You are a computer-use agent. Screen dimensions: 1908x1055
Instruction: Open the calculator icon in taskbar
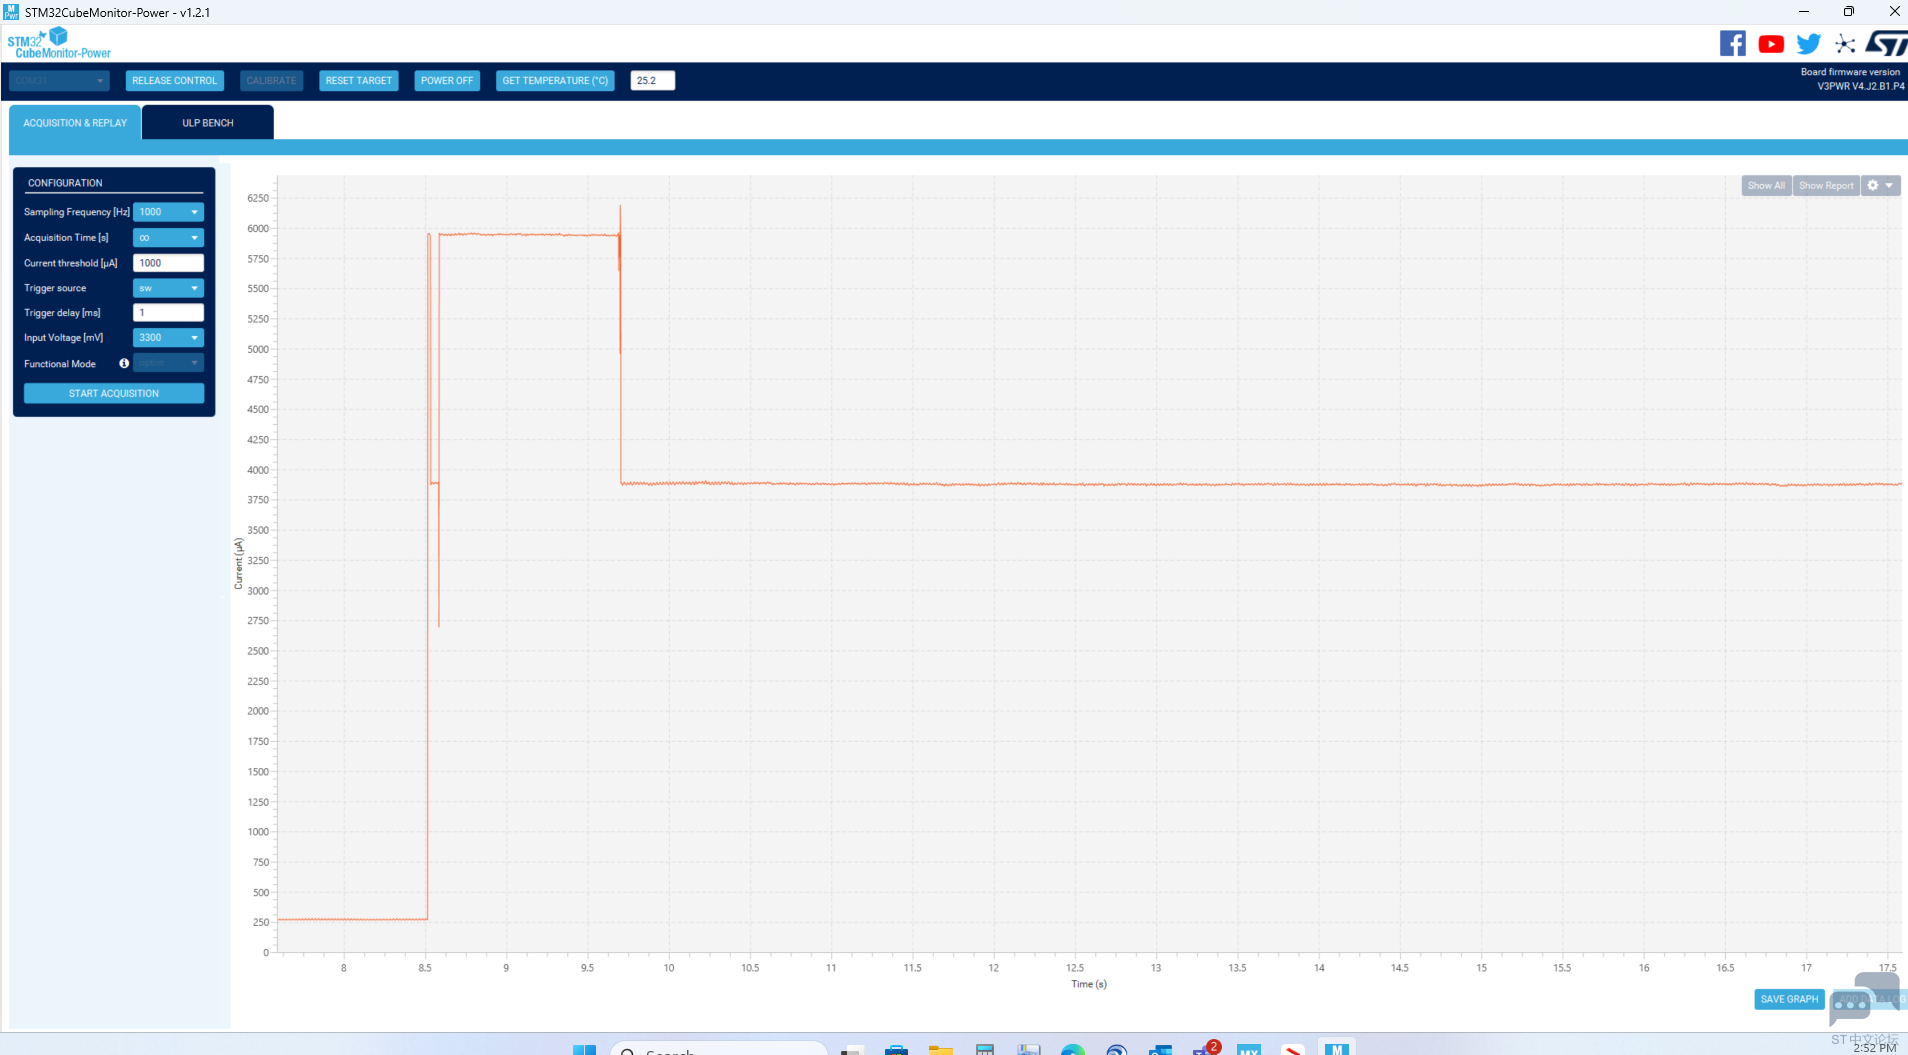point(985,1049)
